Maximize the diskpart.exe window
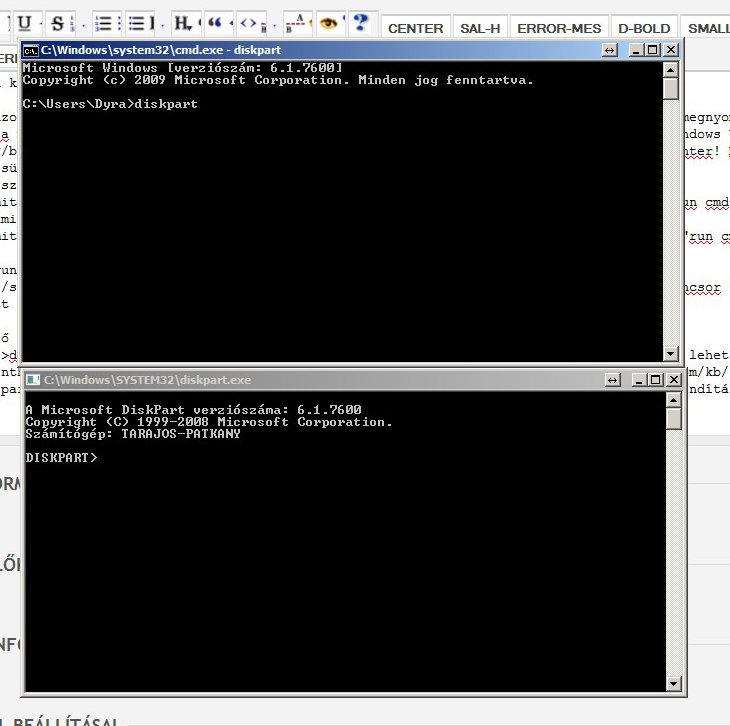Image resolution: width=730 pixels, height=726 pixels. 656,380
